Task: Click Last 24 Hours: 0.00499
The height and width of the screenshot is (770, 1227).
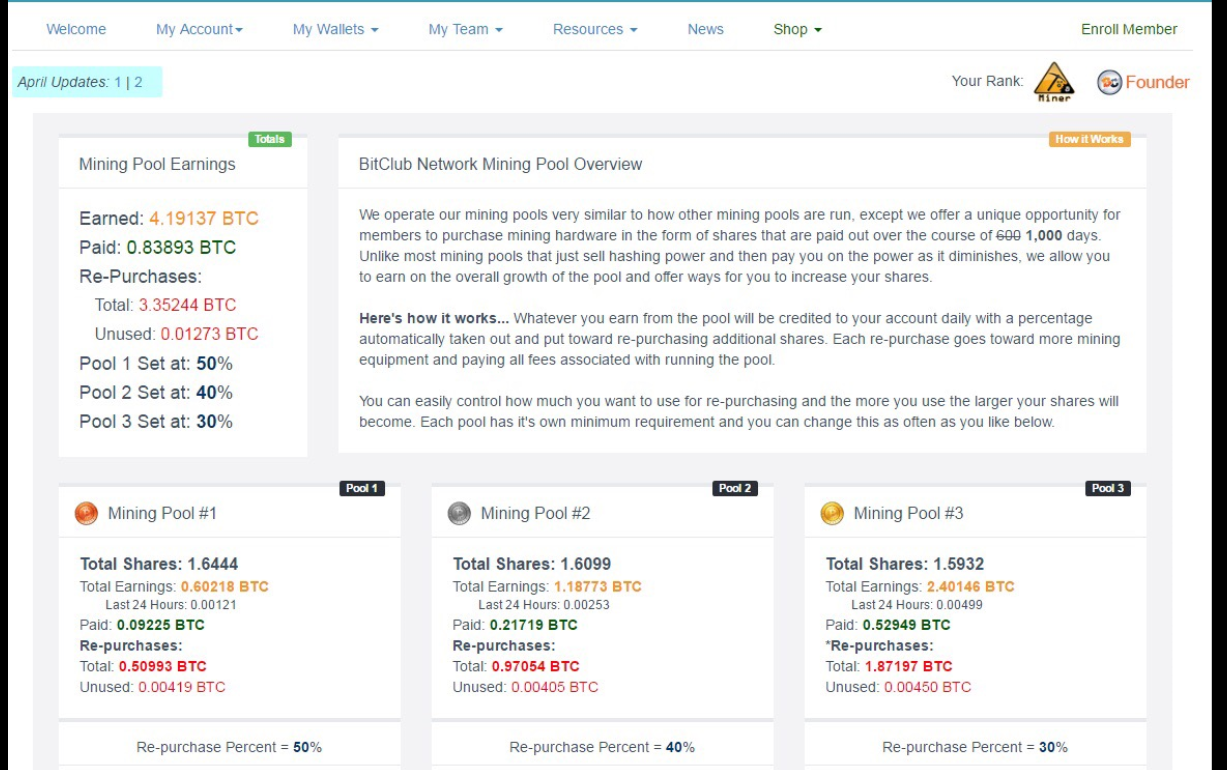Action: [917, 605]
